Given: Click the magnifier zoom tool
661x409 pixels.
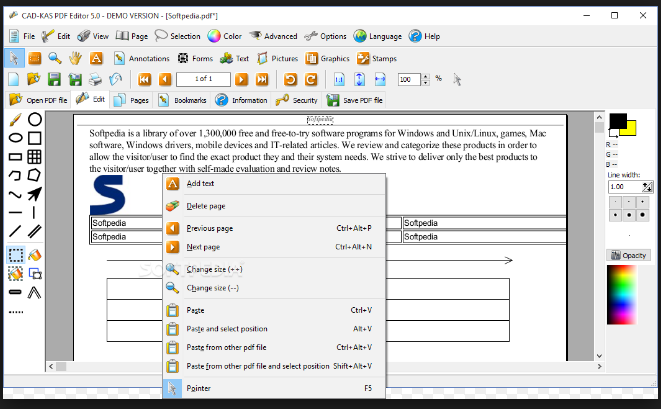Looking at the screenshot, I should (55, 58).
